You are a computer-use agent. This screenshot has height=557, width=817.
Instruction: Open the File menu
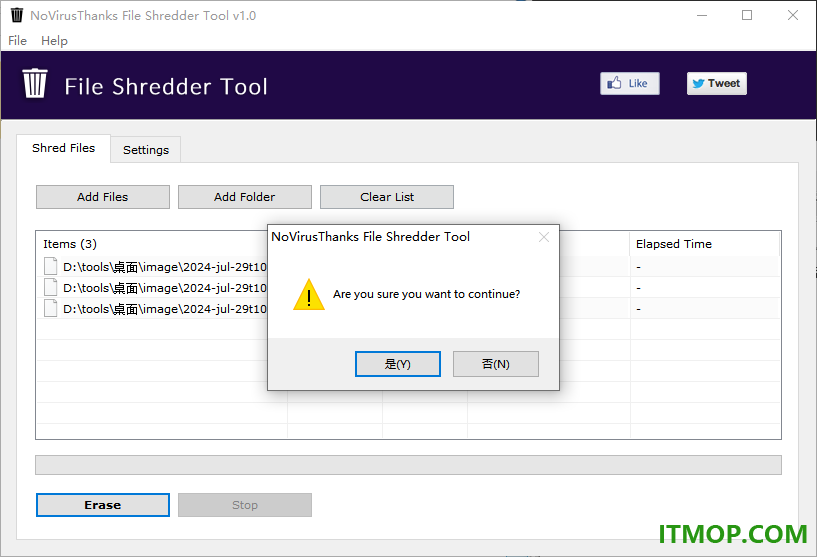point(17,41)
